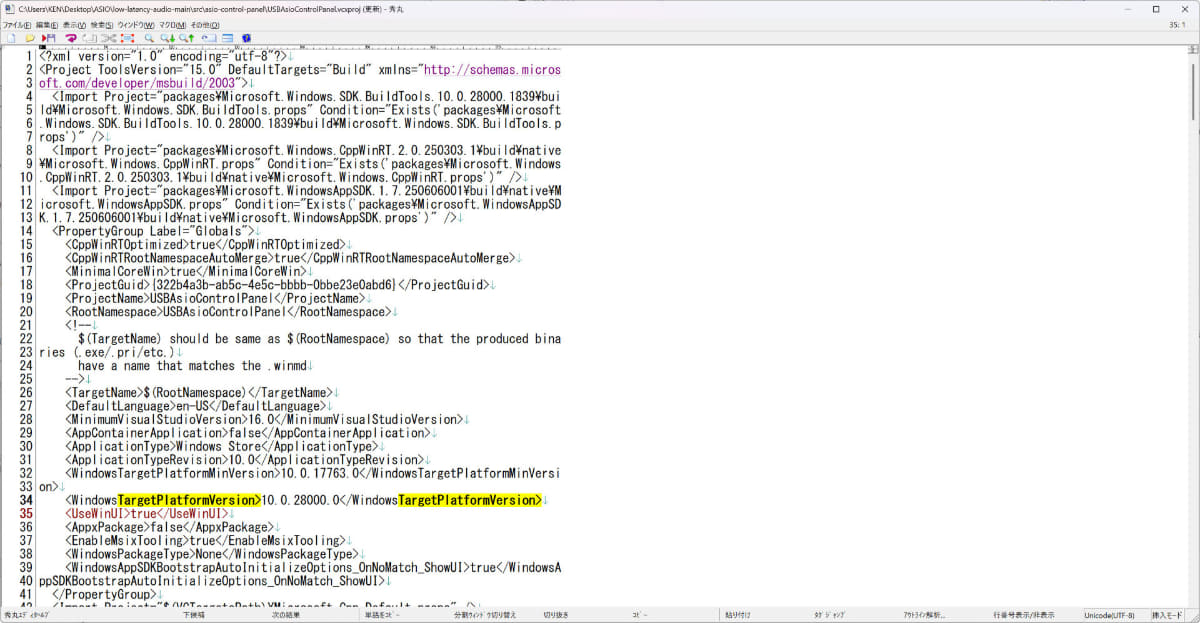Click the vertical scrollbar thumb
This screenshot has height=623, width=1200.
tap(1193, 90)
